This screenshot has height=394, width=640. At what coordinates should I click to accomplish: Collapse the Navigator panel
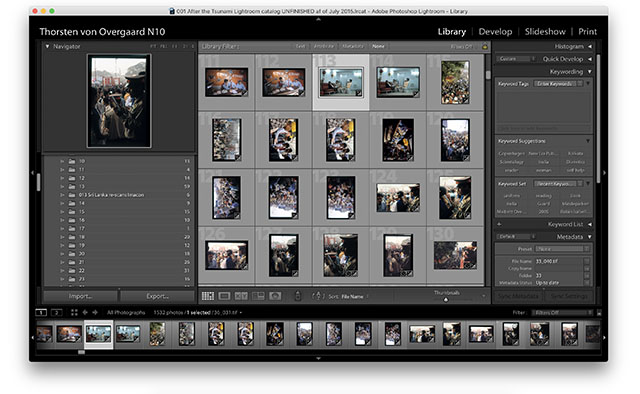tap(47, 47)
